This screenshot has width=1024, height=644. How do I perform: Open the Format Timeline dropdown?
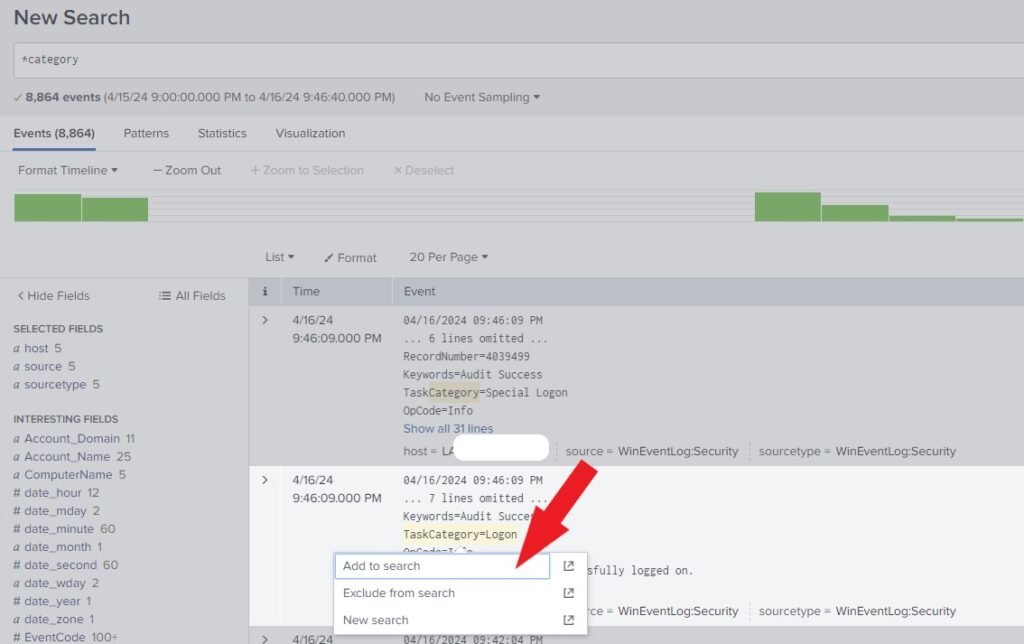click(68, 170)
